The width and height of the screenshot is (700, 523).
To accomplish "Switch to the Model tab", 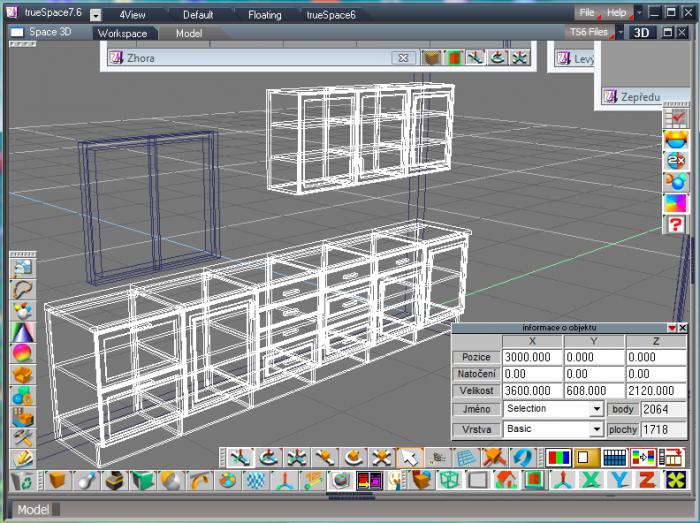I will (188, 33).
